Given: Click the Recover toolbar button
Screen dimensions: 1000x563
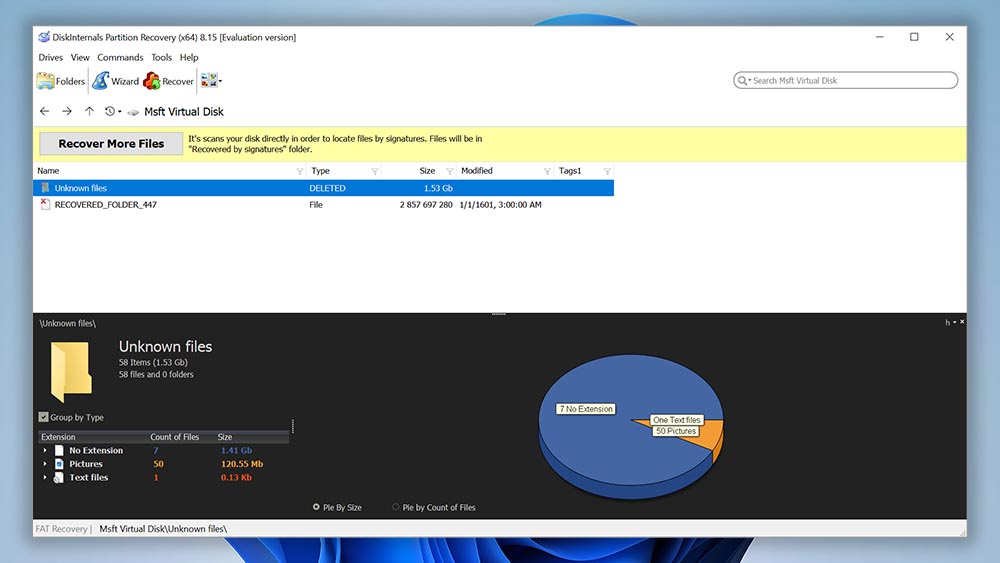Looking at the screenshot, I should (168, 81).
